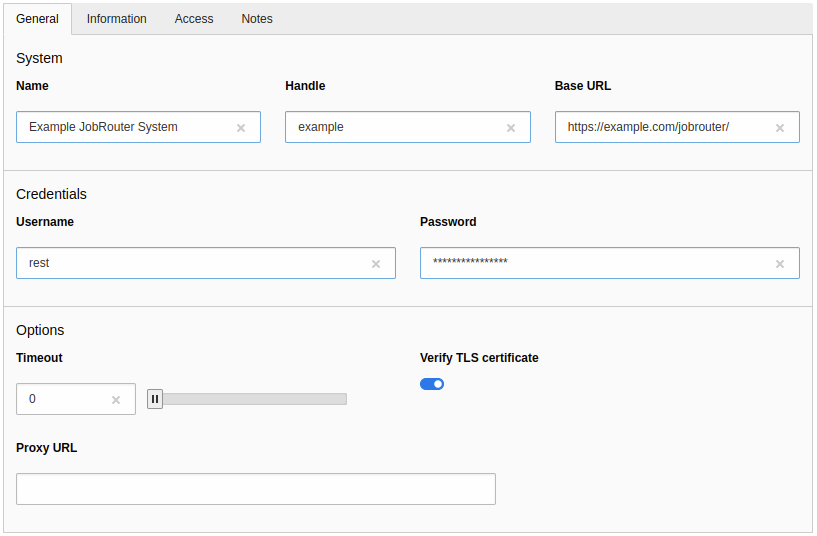The width and height of the screenshot is (817, 536).
Task: Clear the Password field using its X icon
Action: pyautogui.click(x=780, y=264)
